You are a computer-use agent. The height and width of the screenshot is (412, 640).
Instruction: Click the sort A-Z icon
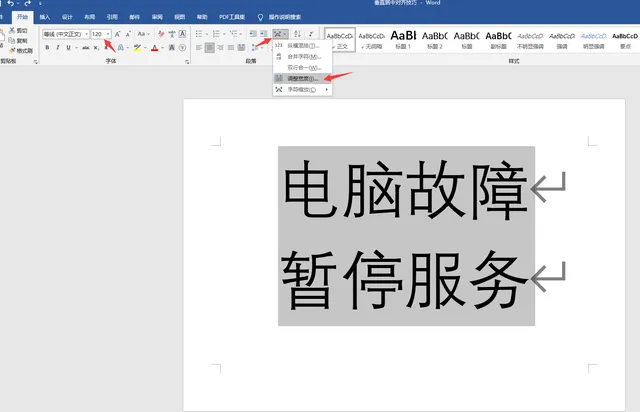point(298,34)
